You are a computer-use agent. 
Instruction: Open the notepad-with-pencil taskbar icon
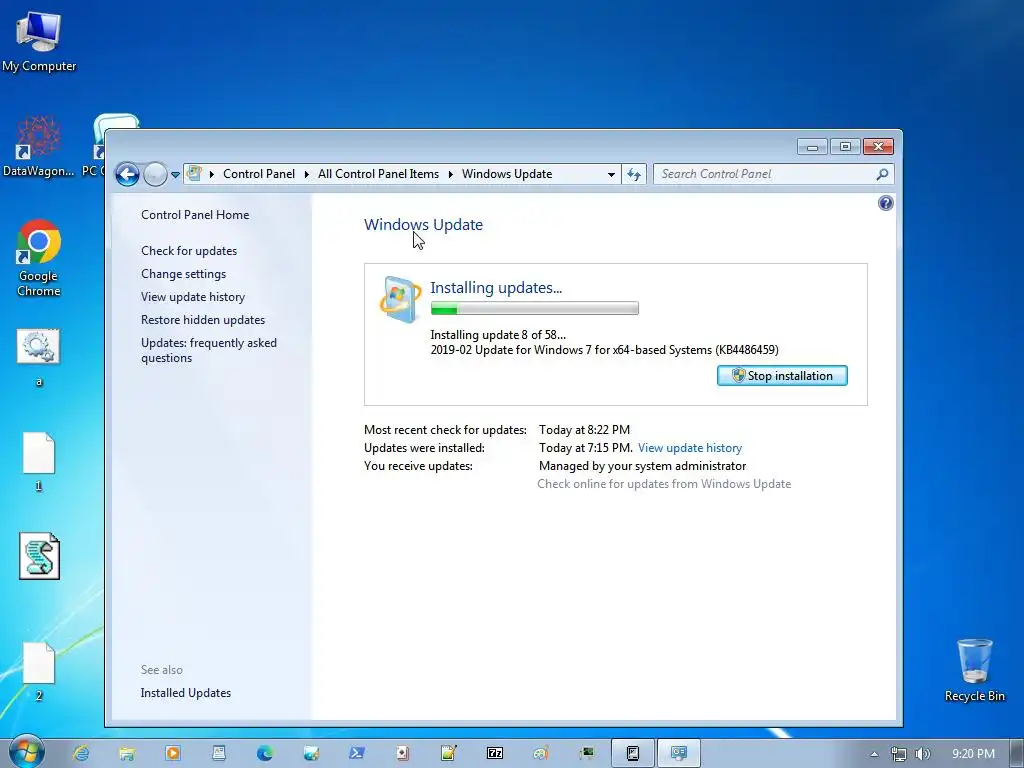[x=448, y=754]
